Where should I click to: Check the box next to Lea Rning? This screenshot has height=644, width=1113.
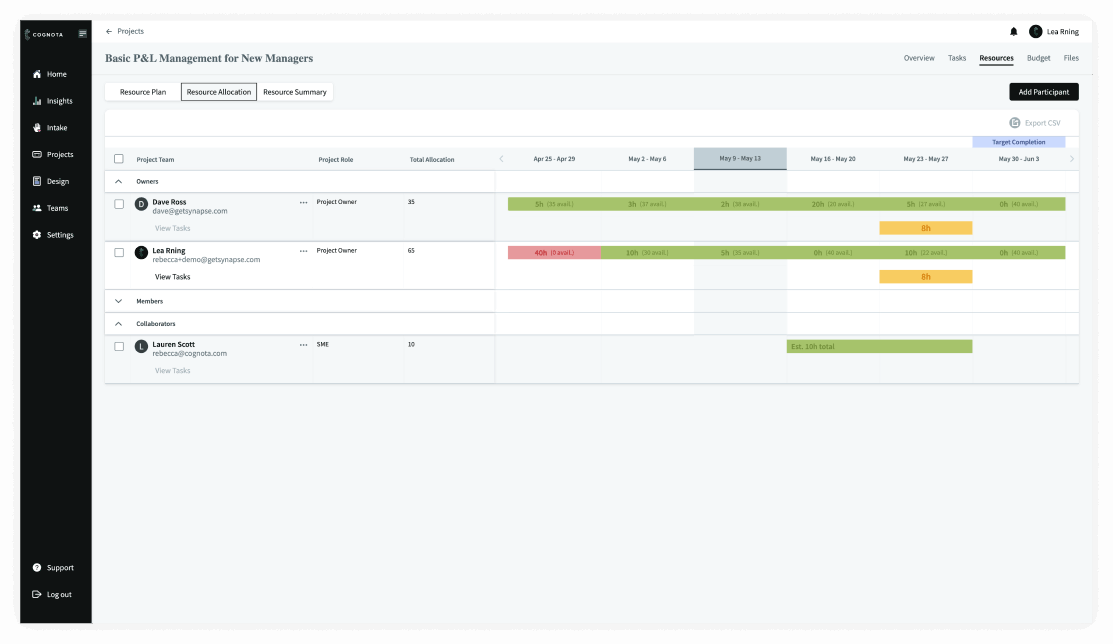119,252
